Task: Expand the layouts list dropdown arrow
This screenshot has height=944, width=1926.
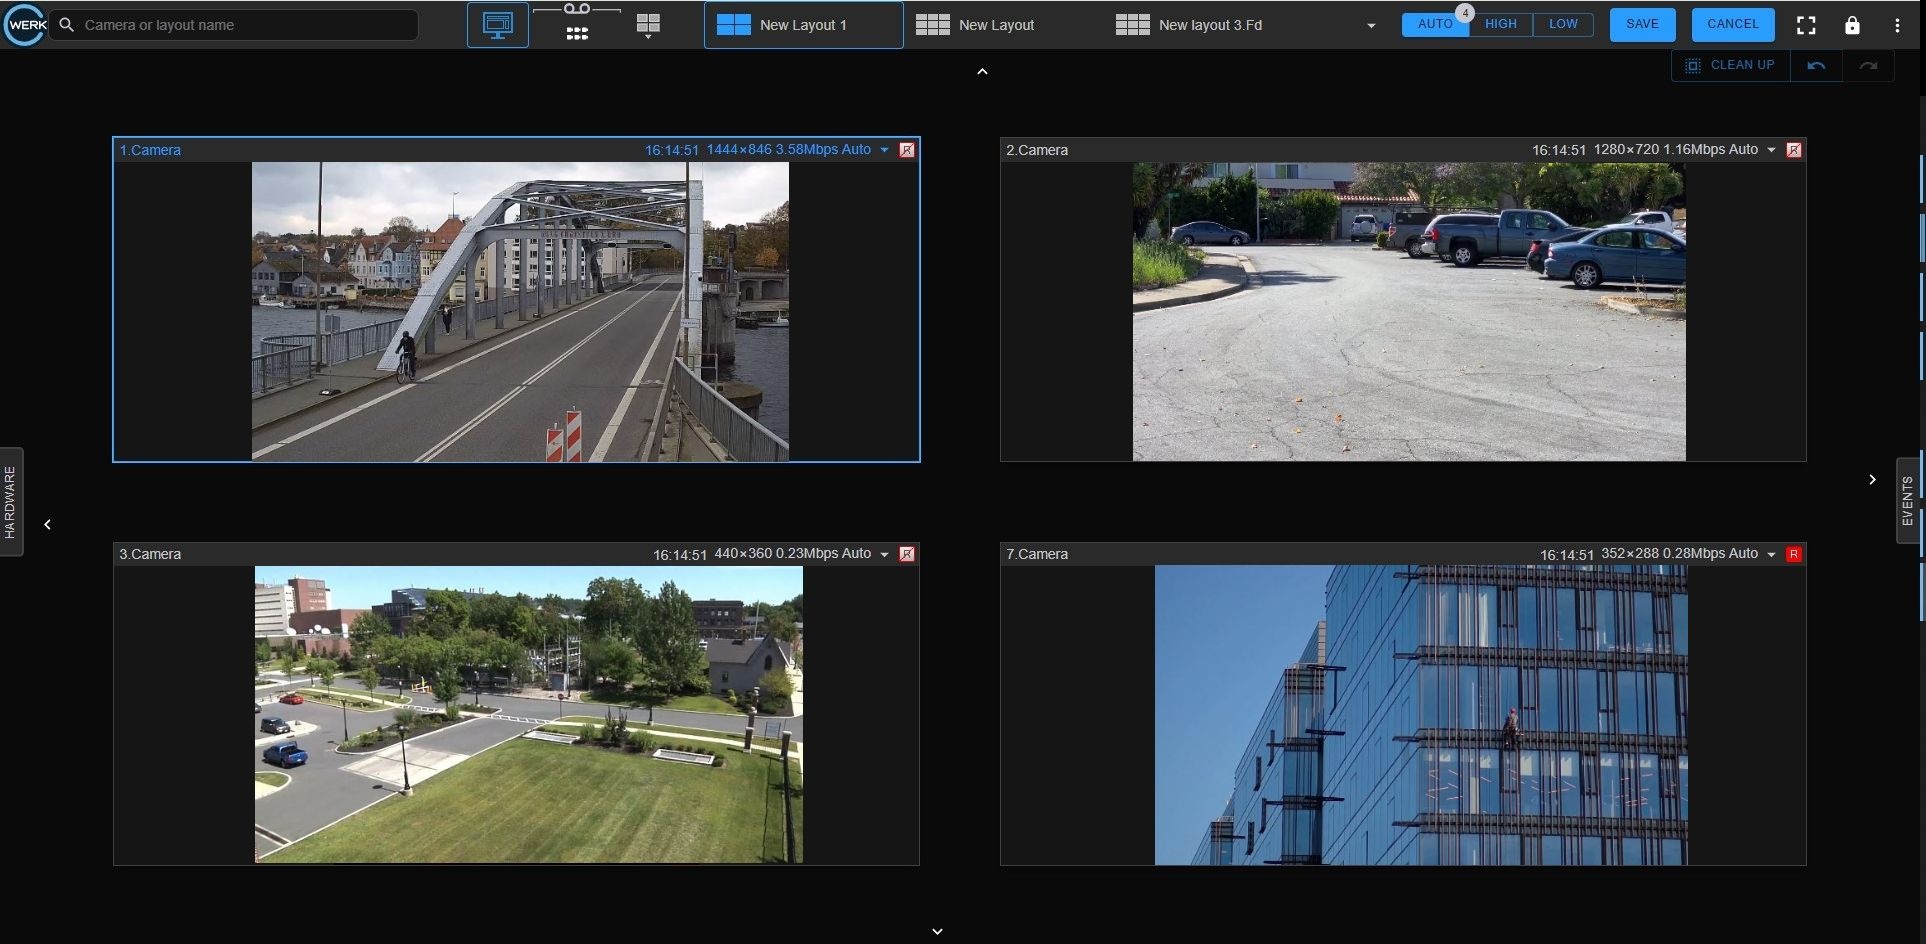Action: pos(1371,26)
